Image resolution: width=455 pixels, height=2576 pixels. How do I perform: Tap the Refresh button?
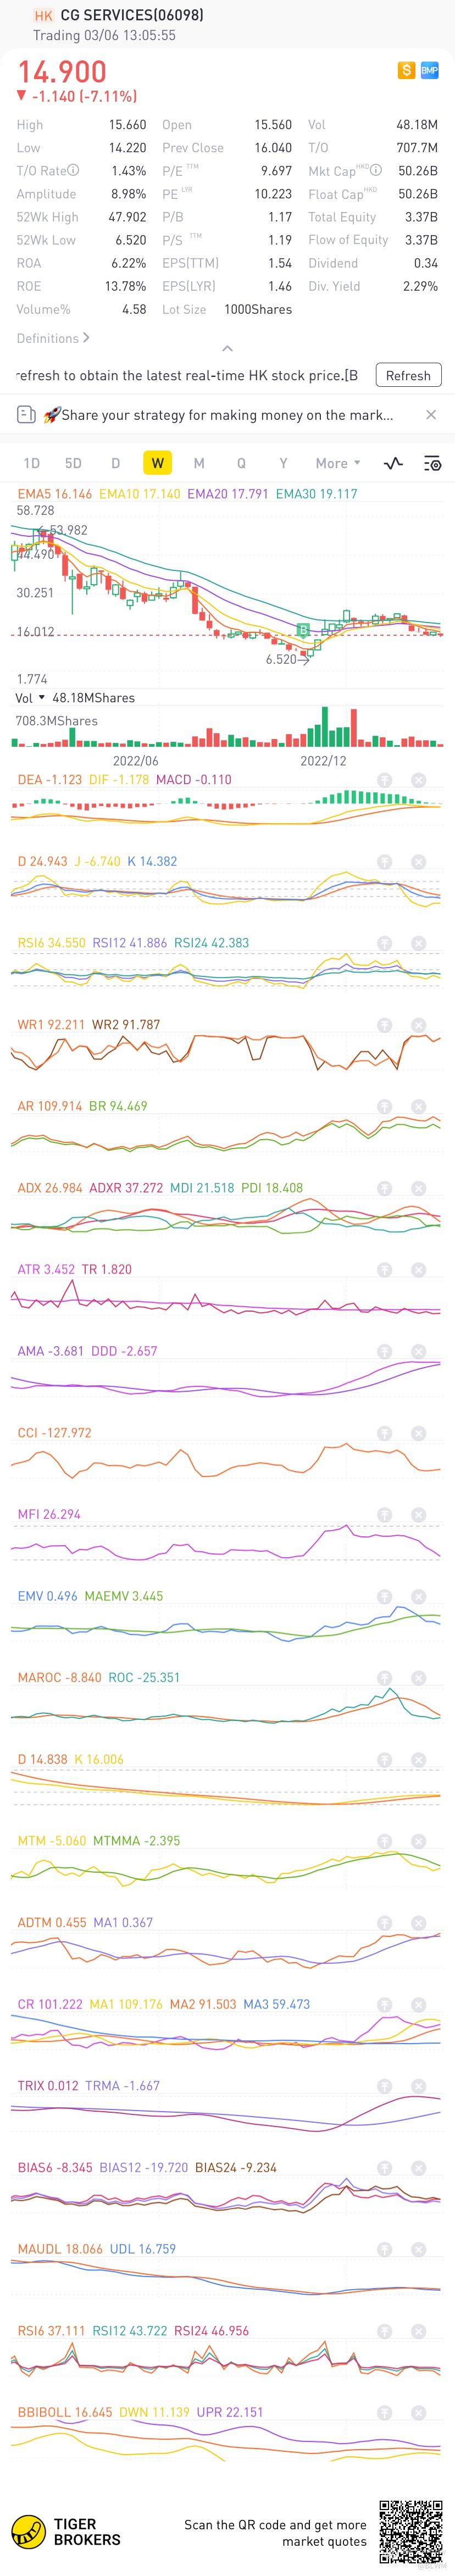pyautogui.click(x=408, y=376)
